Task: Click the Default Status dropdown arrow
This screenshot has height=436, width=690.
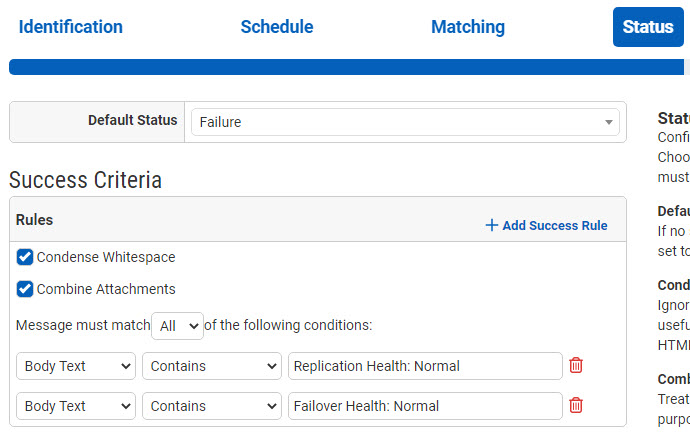Action: (x=609, y=122)
